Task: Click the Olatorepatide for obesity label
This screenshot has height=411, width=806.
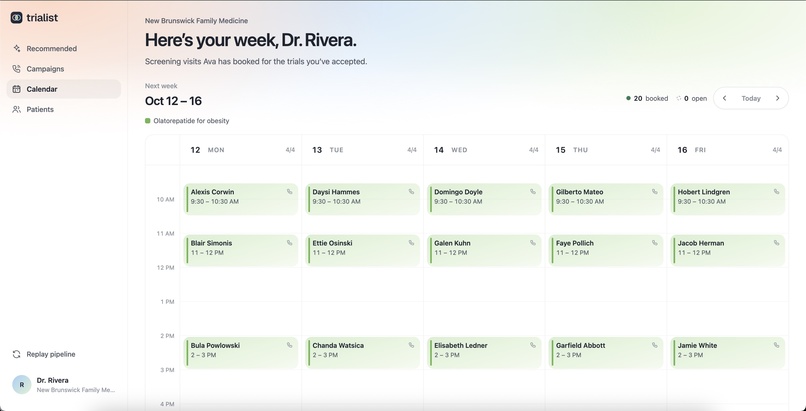Action: coord(191,121)
